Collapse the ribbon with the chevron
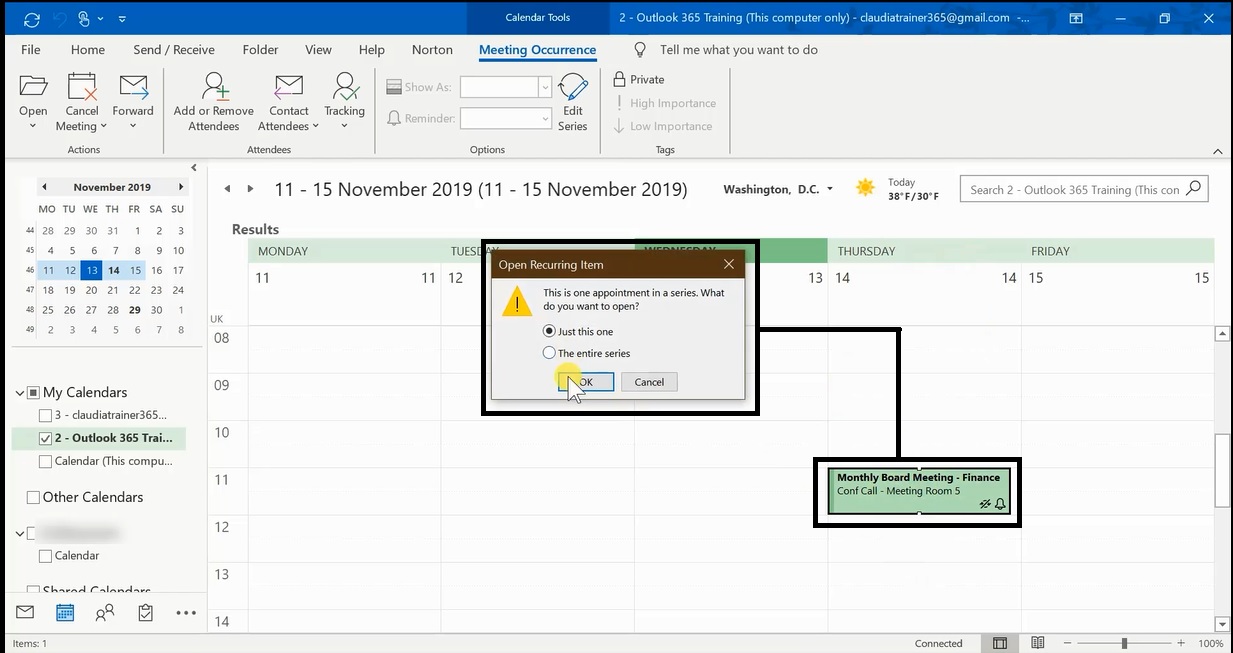This screenshot has height=653, width=1233. (x=1218, y=151)
